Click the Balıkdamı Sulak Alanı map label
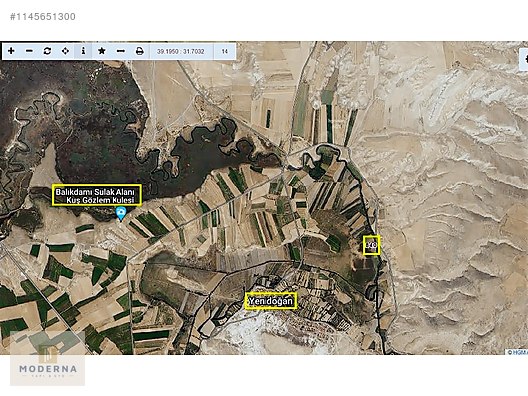Screen dimensions: 528x396 tap(97, 195)
